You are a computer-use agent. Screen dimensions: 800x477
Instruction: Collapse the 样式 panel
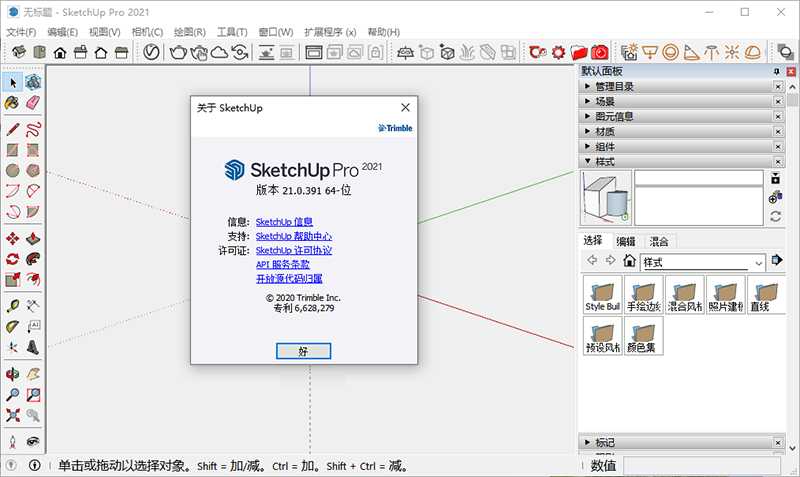click(x=682, y=162)
